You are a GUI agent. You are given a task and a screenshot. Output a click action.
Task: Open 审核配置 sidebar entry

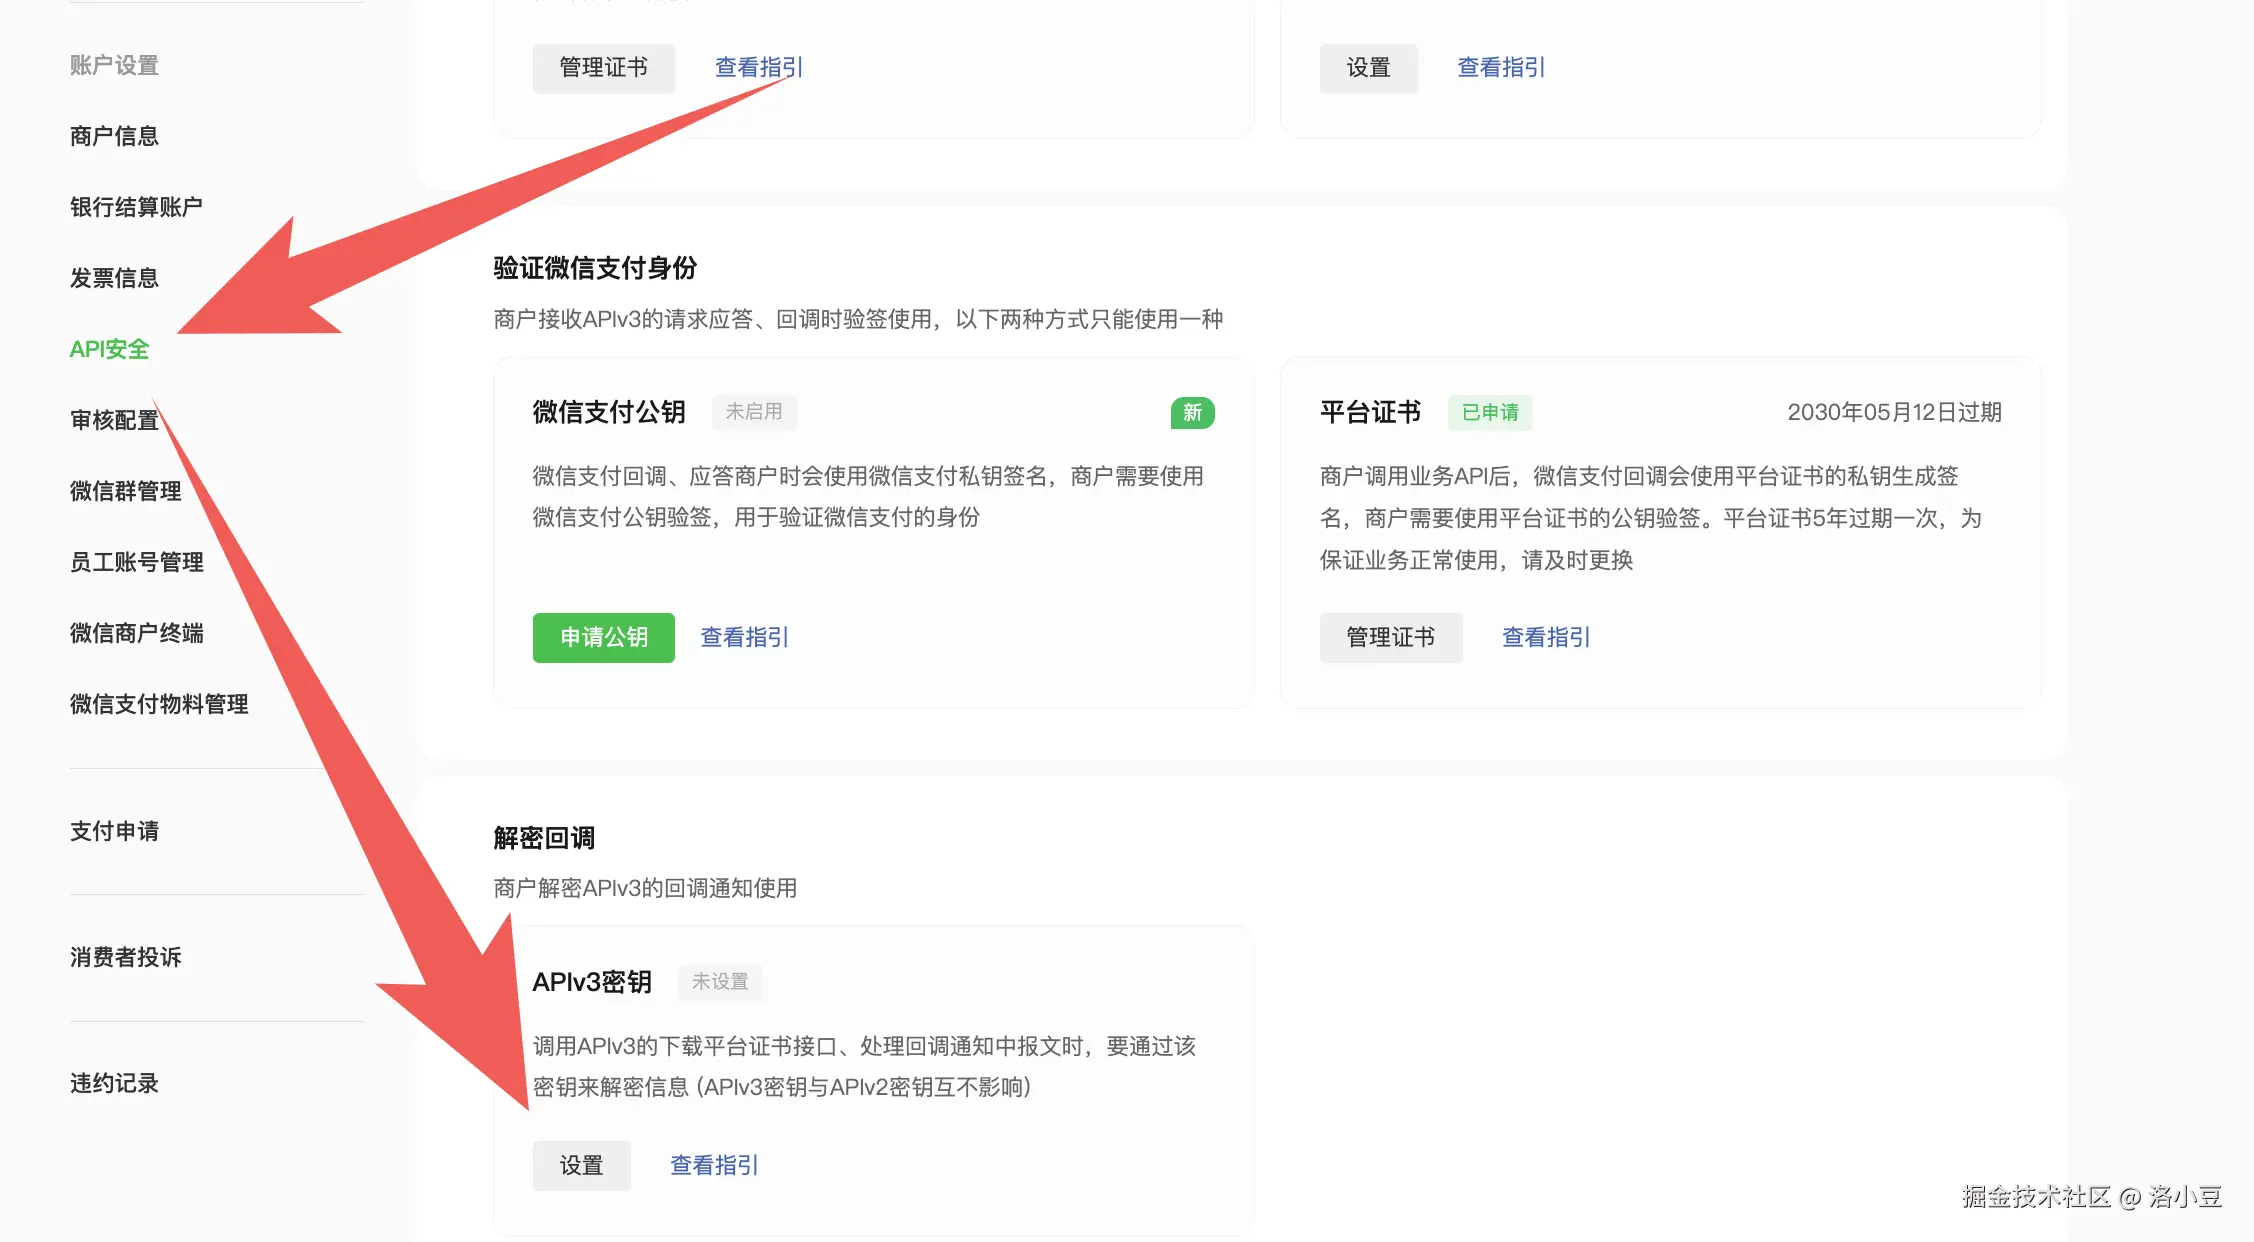[x=114, y=420]
